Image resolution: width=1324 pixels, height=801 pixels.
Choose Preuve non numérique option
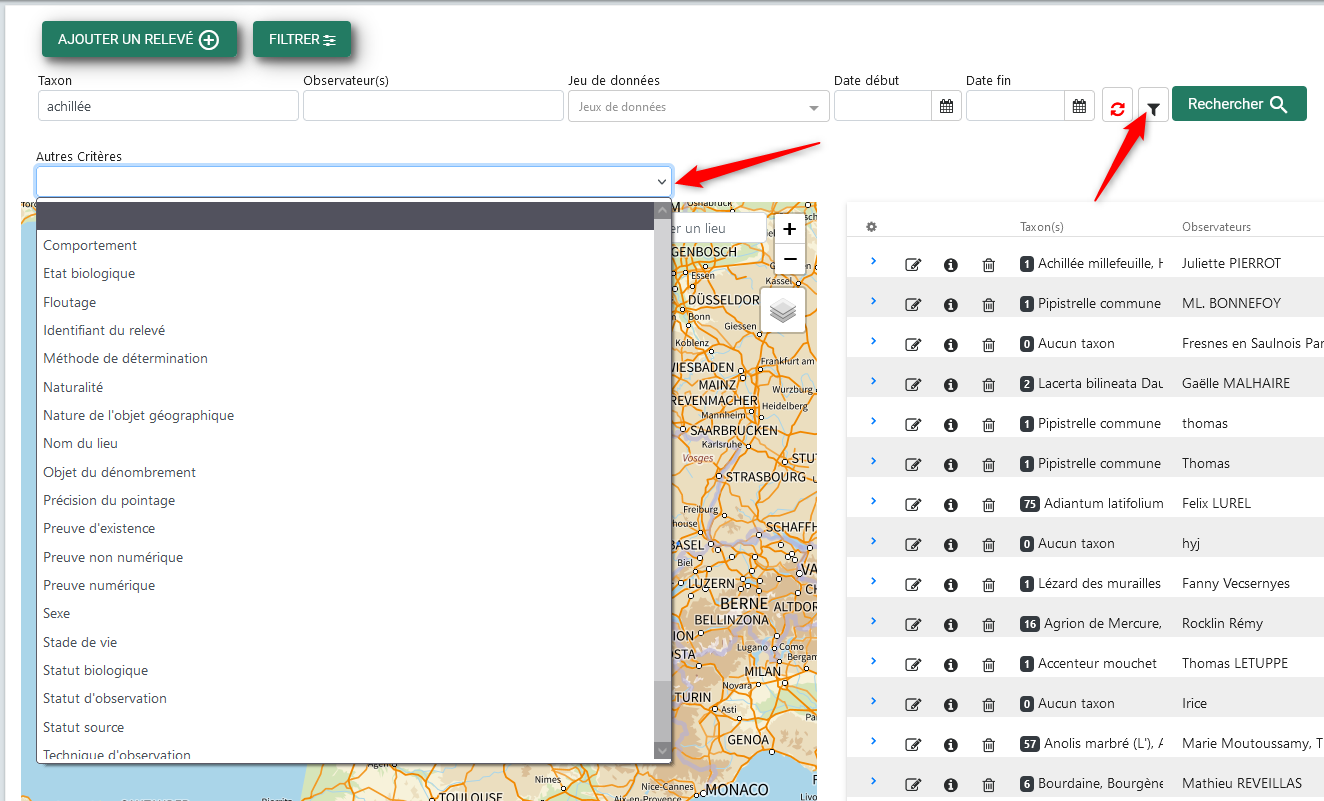click(x=346, y=557)
